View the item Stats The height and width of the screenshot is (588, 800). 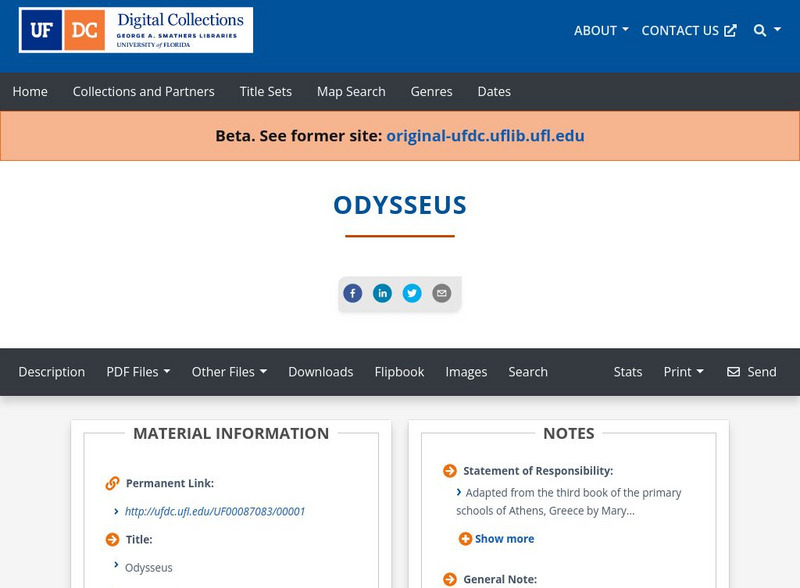point(628,371)
